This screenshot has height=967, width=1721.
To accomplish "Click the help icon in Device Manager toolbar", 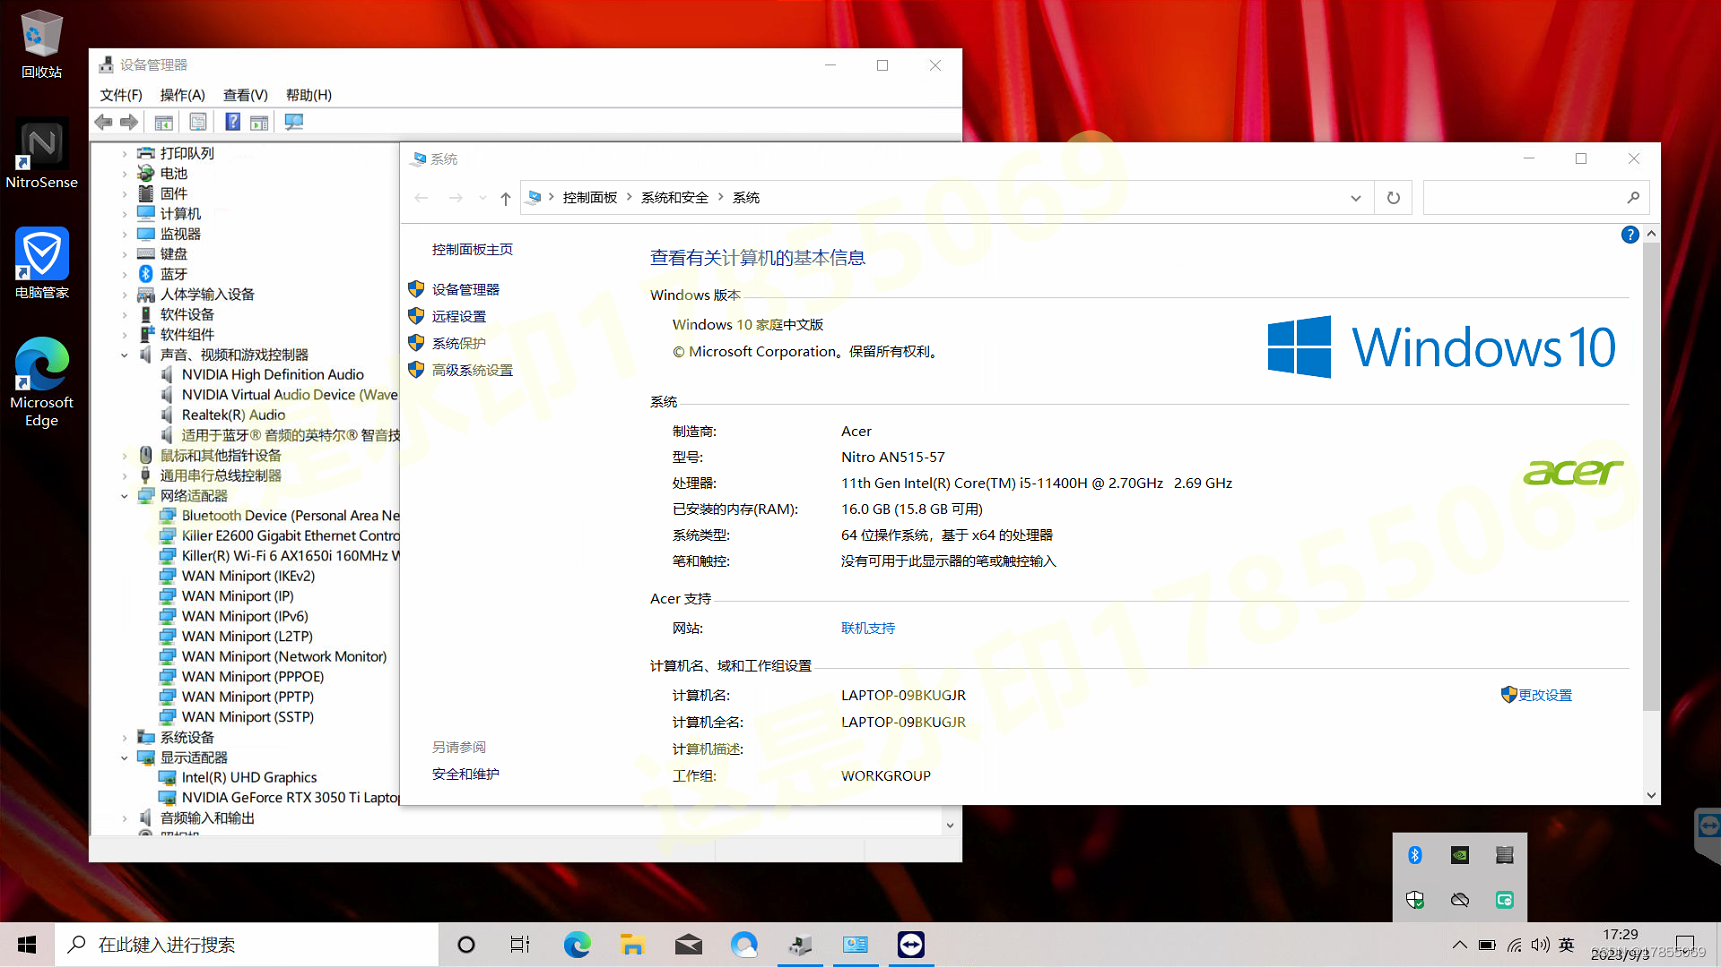I will (232, 122).
